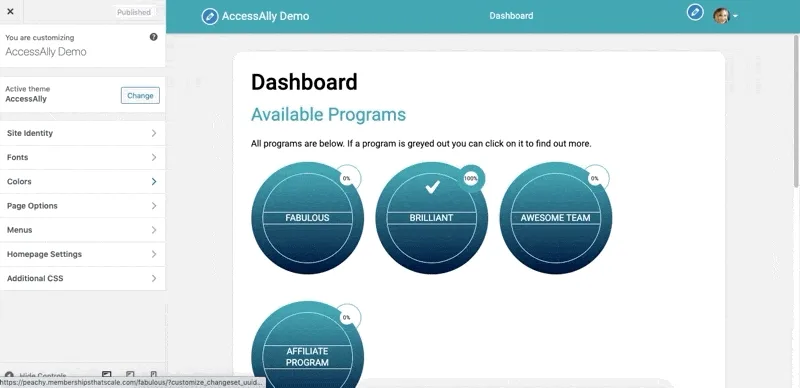Close the customizer with the X icon
The image size is (800, 388).
coord(10,11)
